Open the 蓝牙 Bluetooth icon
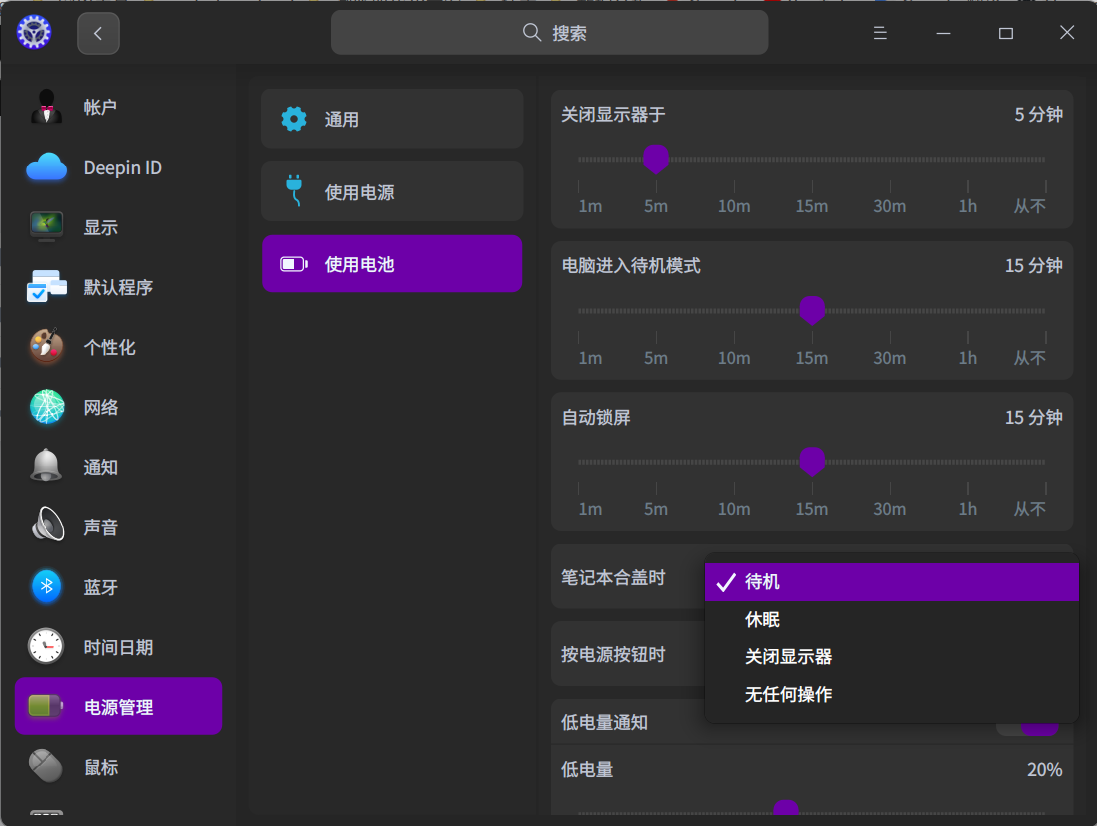The image size is (1097, 826). point(46,587)
